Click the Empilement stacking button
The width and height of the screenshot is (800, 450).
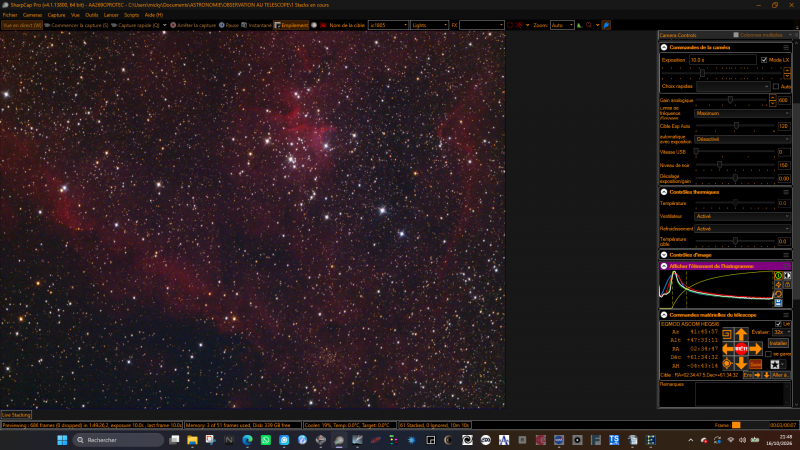291,25
